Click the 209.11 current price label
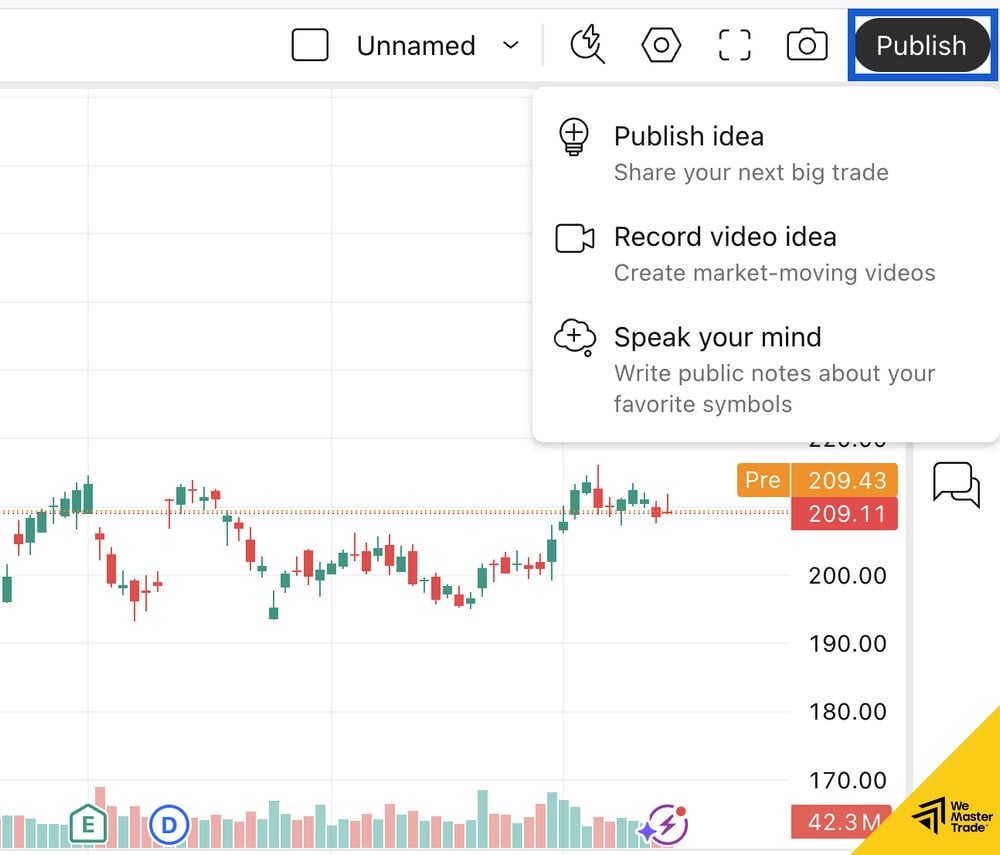1000x855 pixels. tap(845, 514)
